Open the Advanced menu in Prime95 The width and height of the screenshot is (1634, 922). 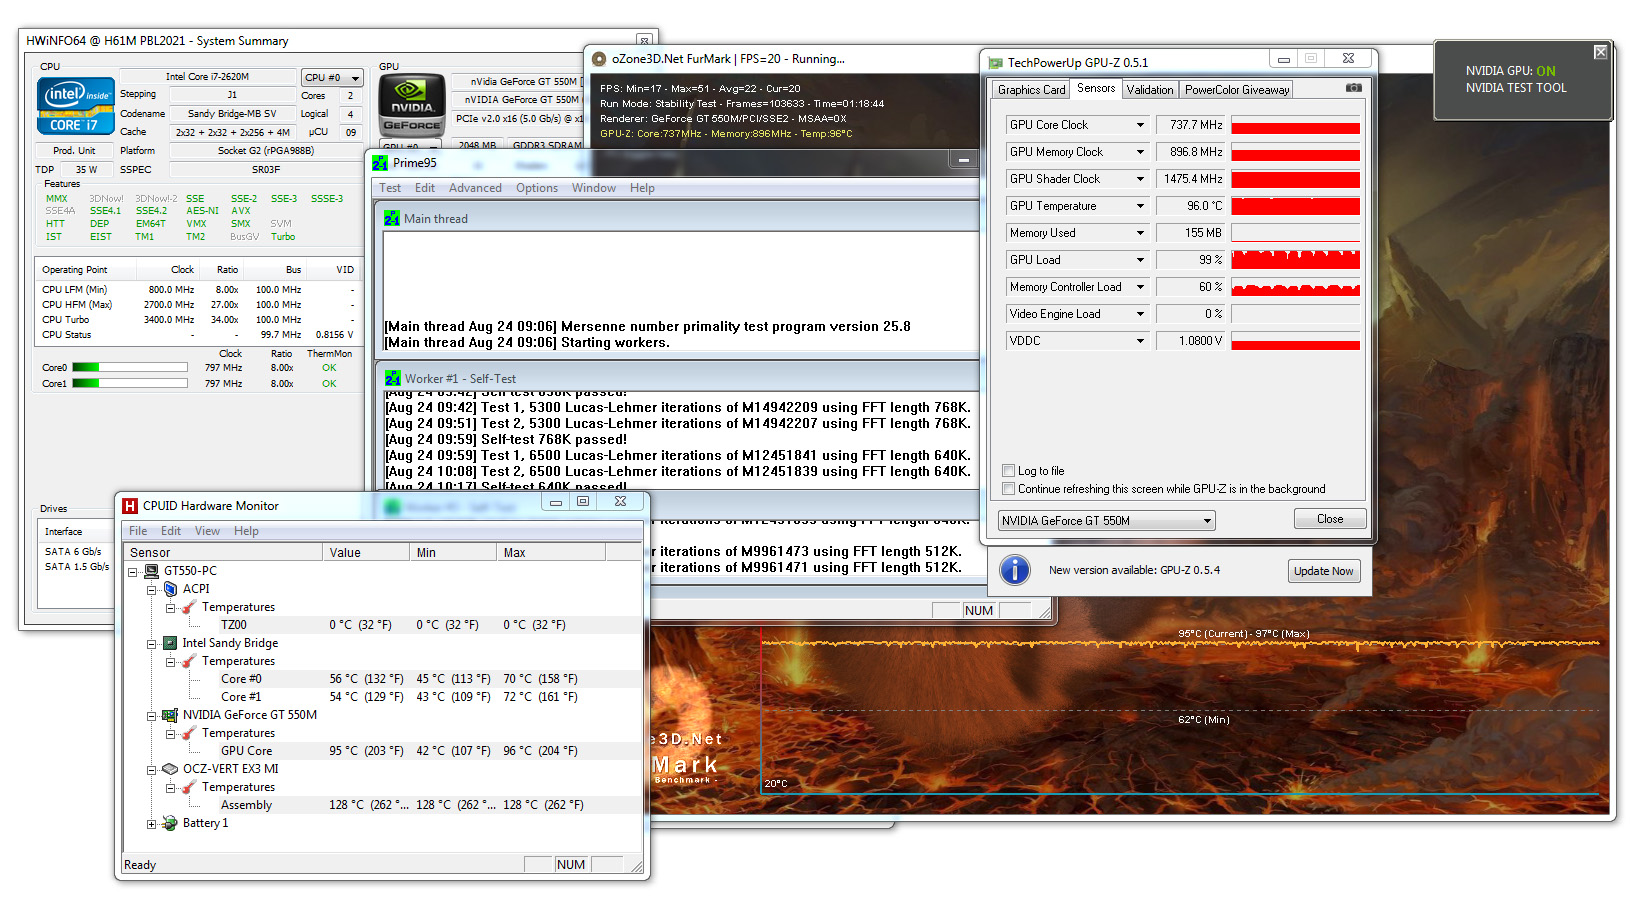pos(475,188)
